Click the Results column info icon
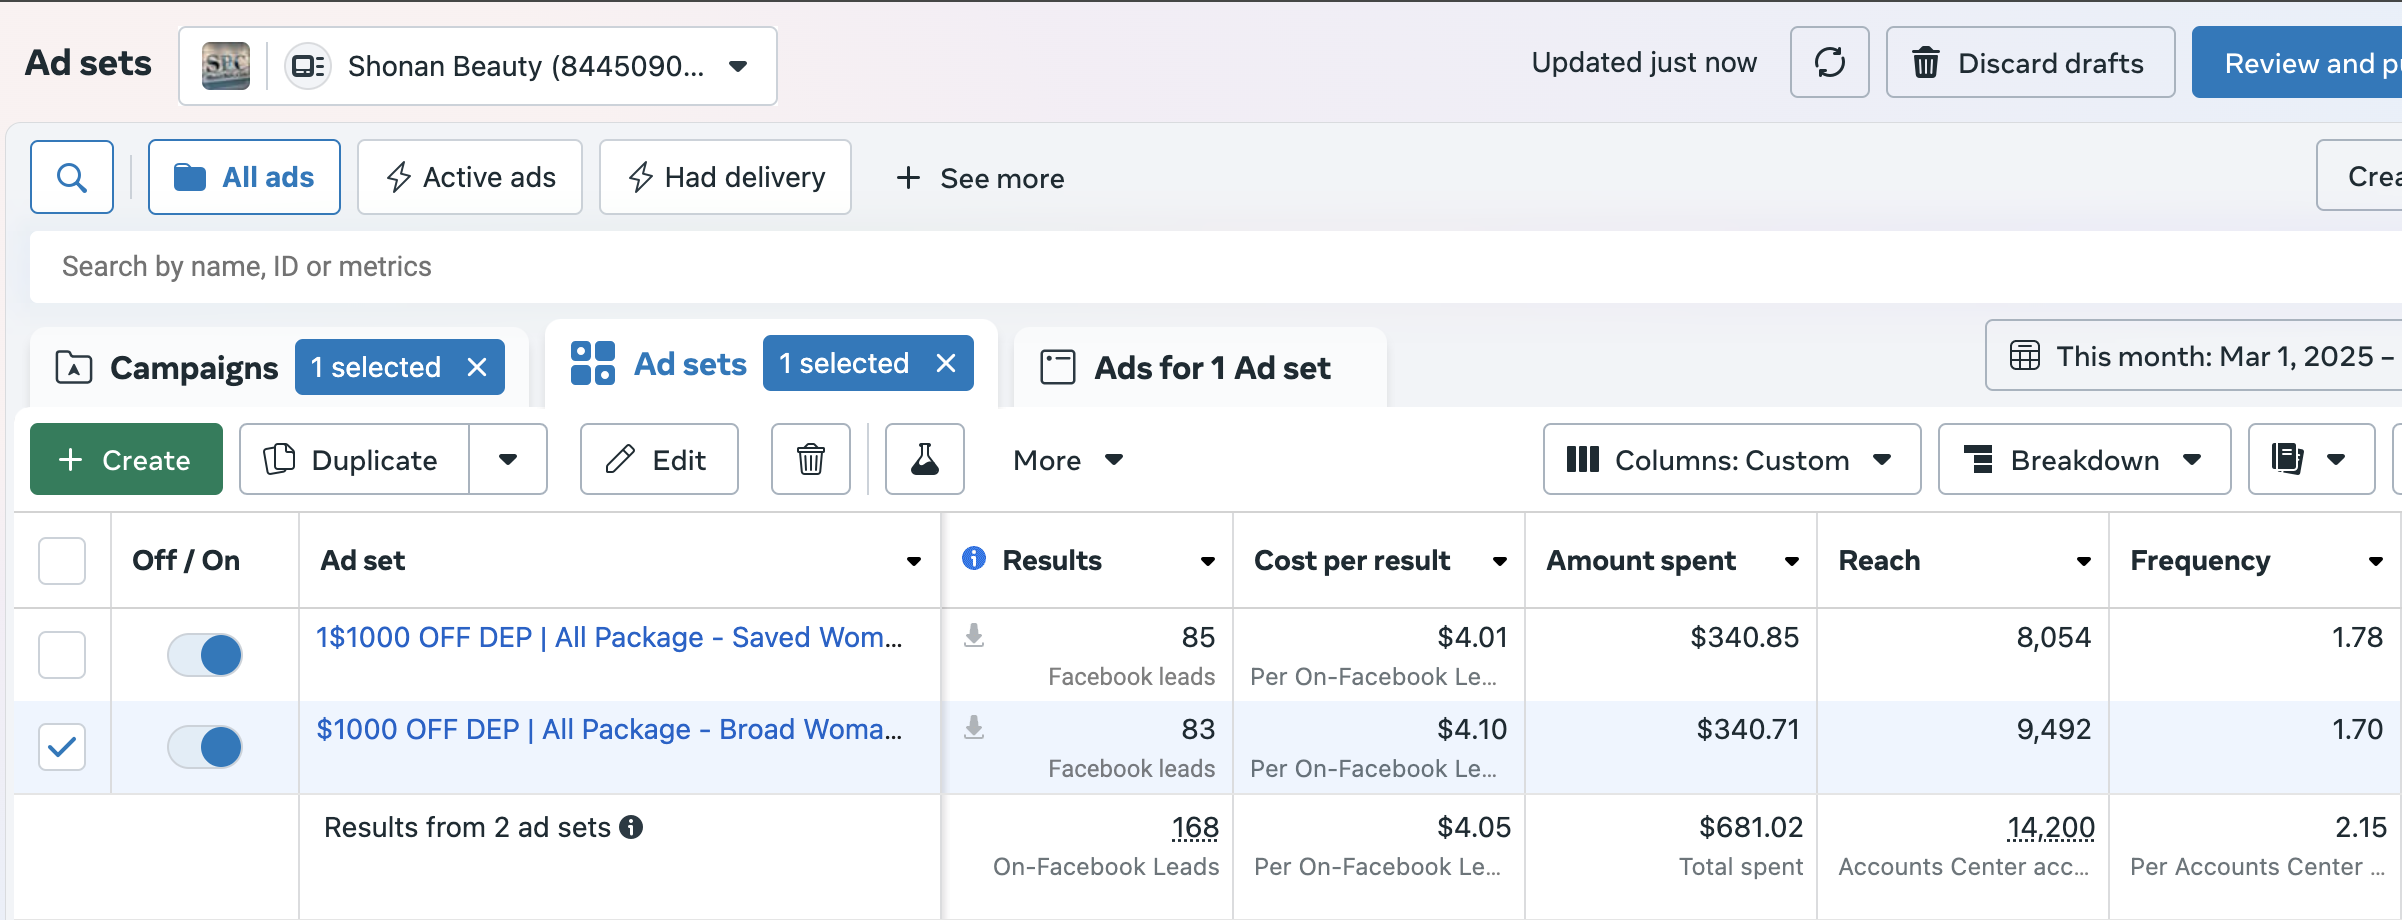The width and height of the screenshot is (2402, 920). pyautogui.click(x=973, y=558)
